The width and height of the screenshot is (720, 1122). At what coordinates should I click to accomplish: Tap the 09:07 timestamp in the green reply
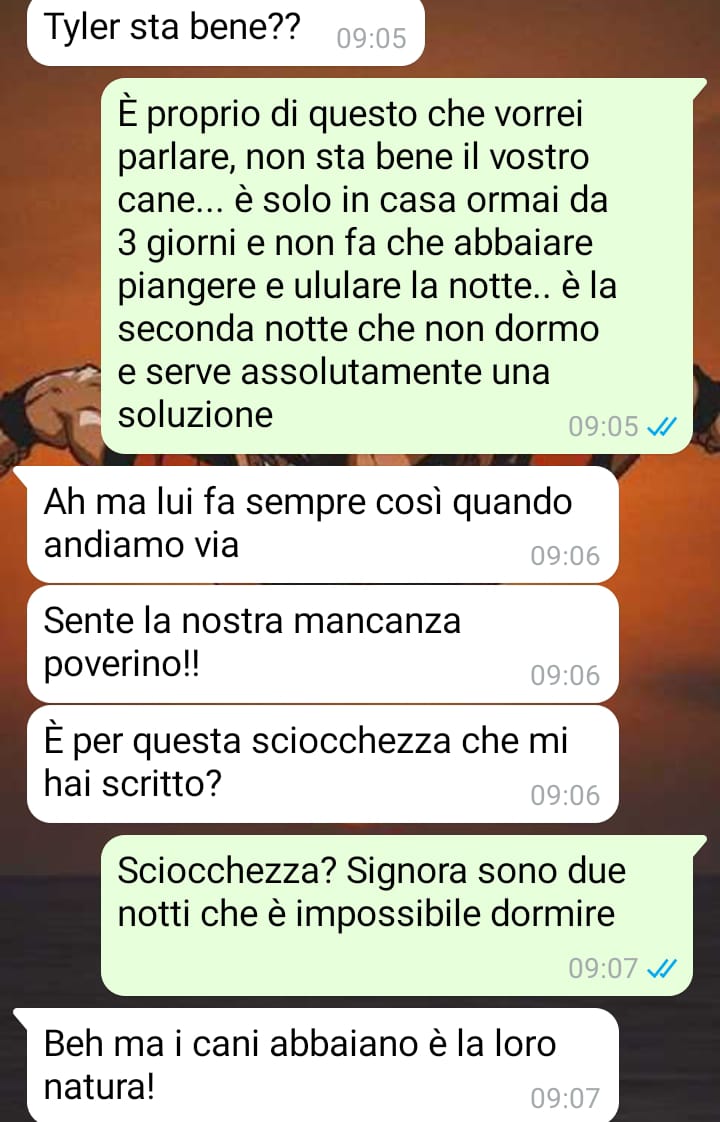(x=603, y=969)
